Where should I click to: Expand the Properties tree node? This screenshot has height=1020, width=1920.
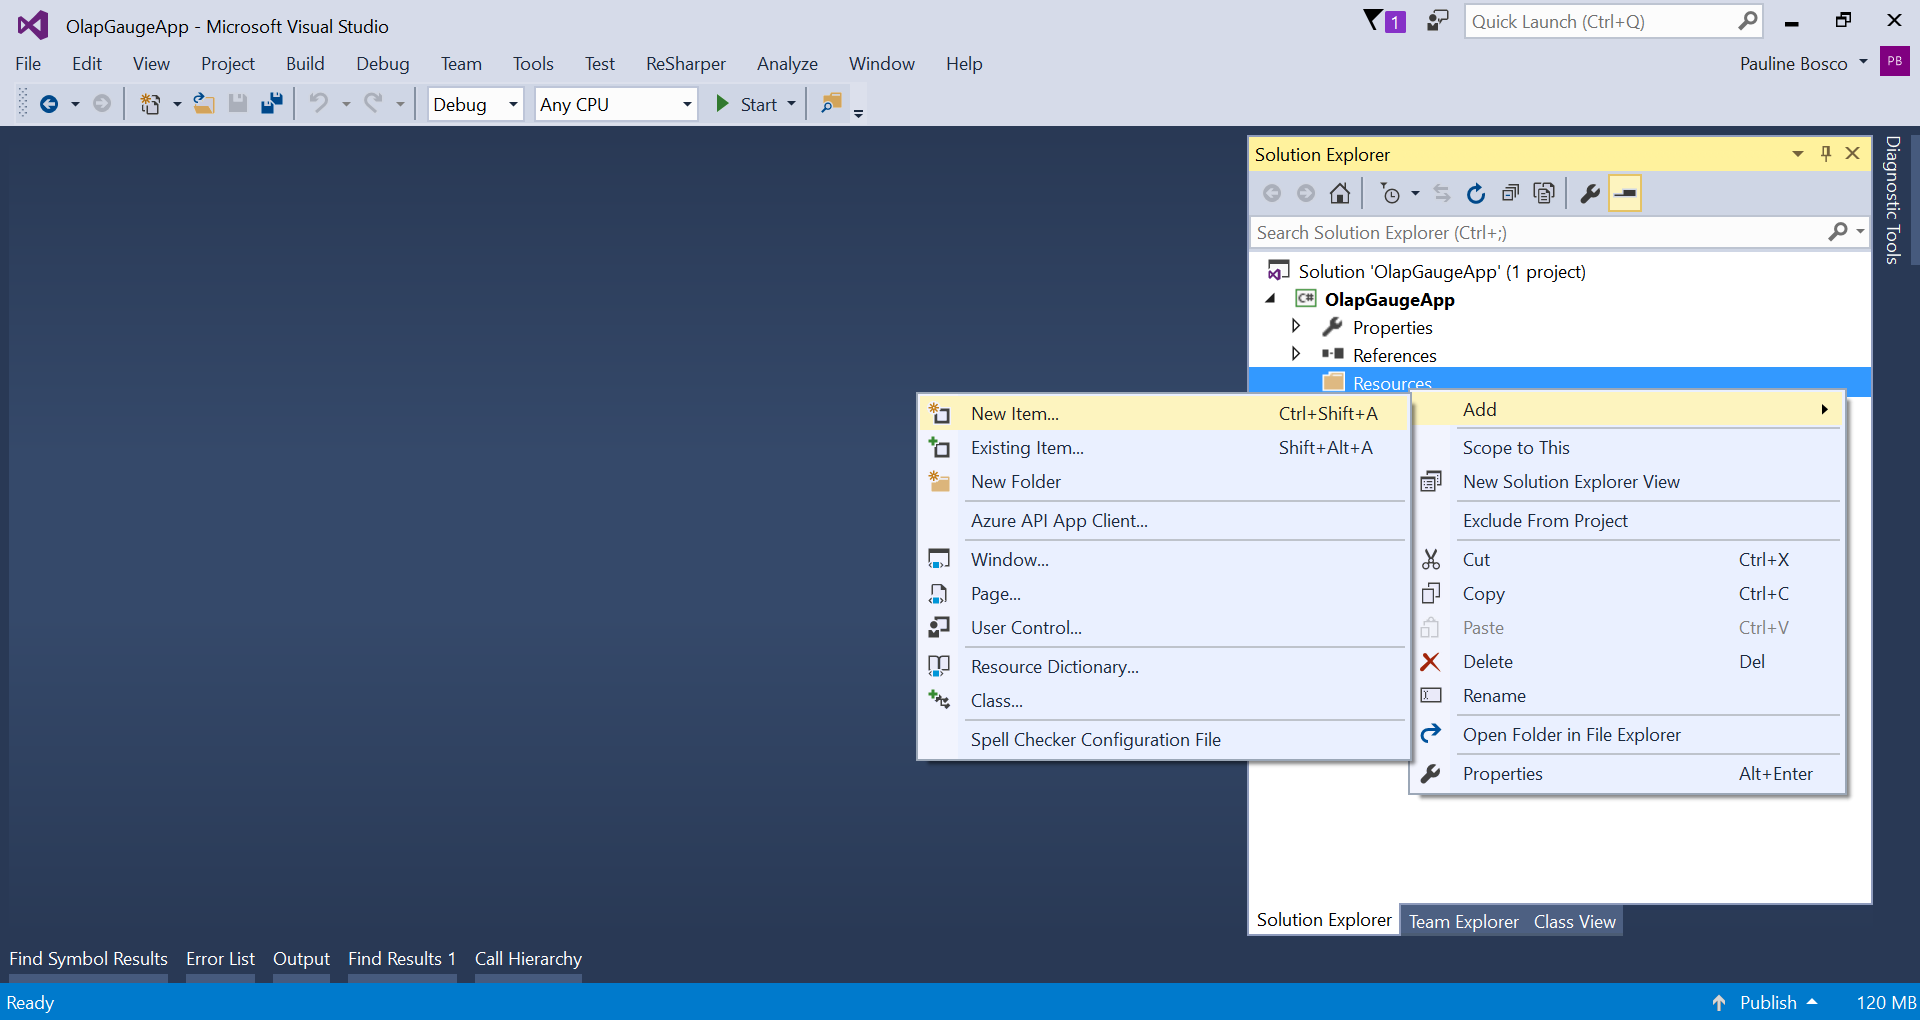click(1296, 326)
